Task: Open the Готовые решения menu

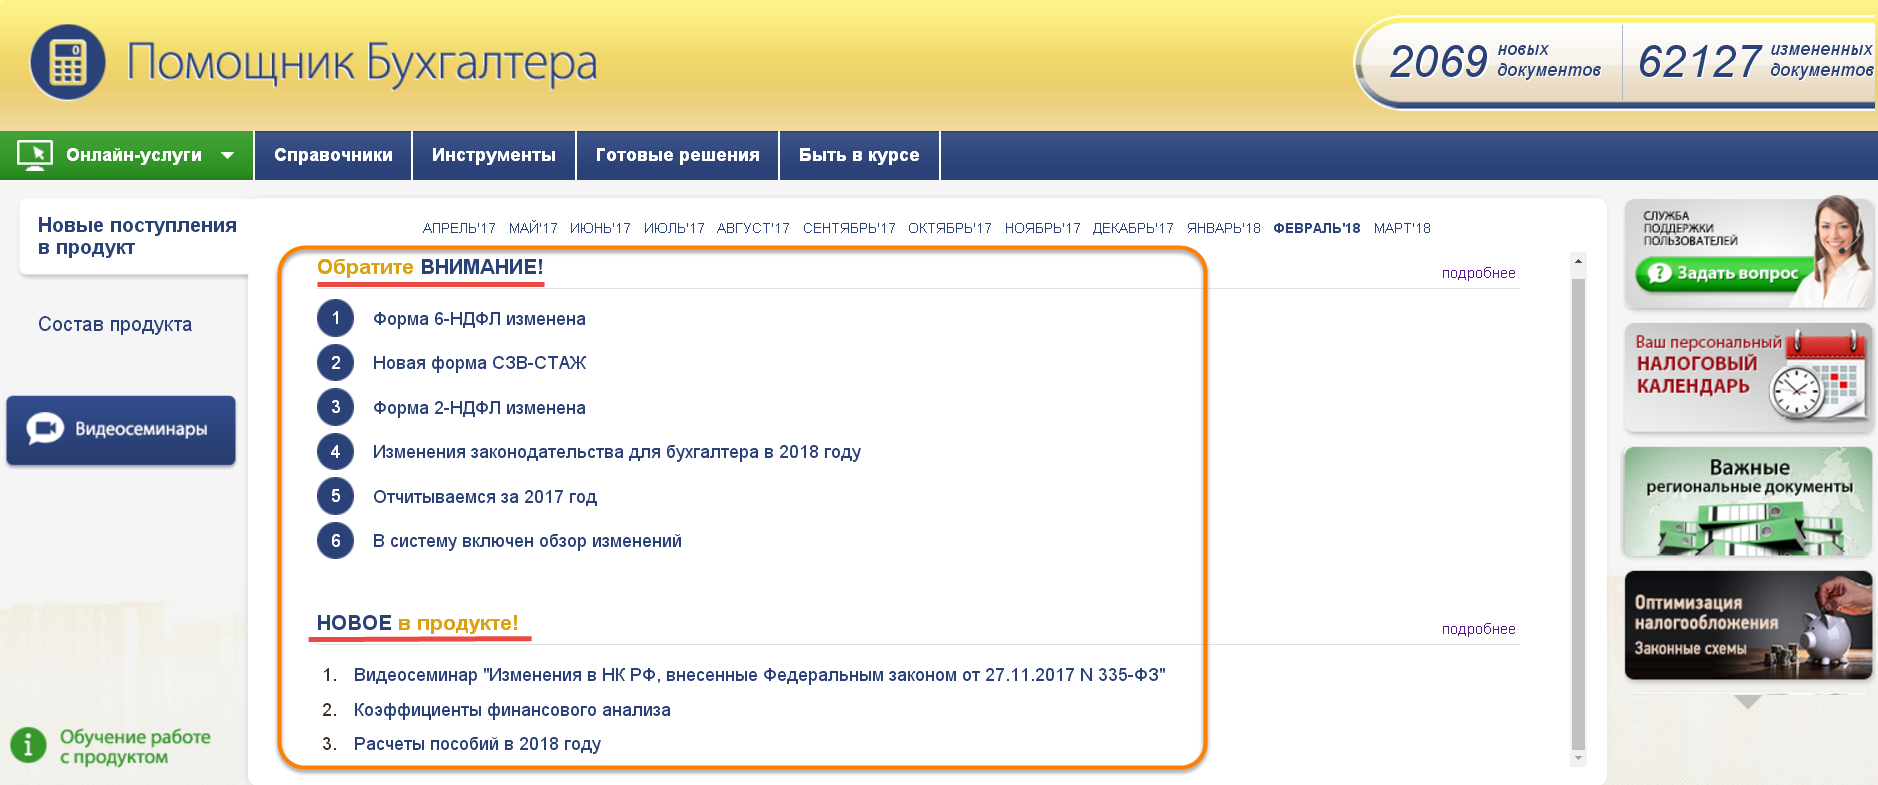Action: 677,155
